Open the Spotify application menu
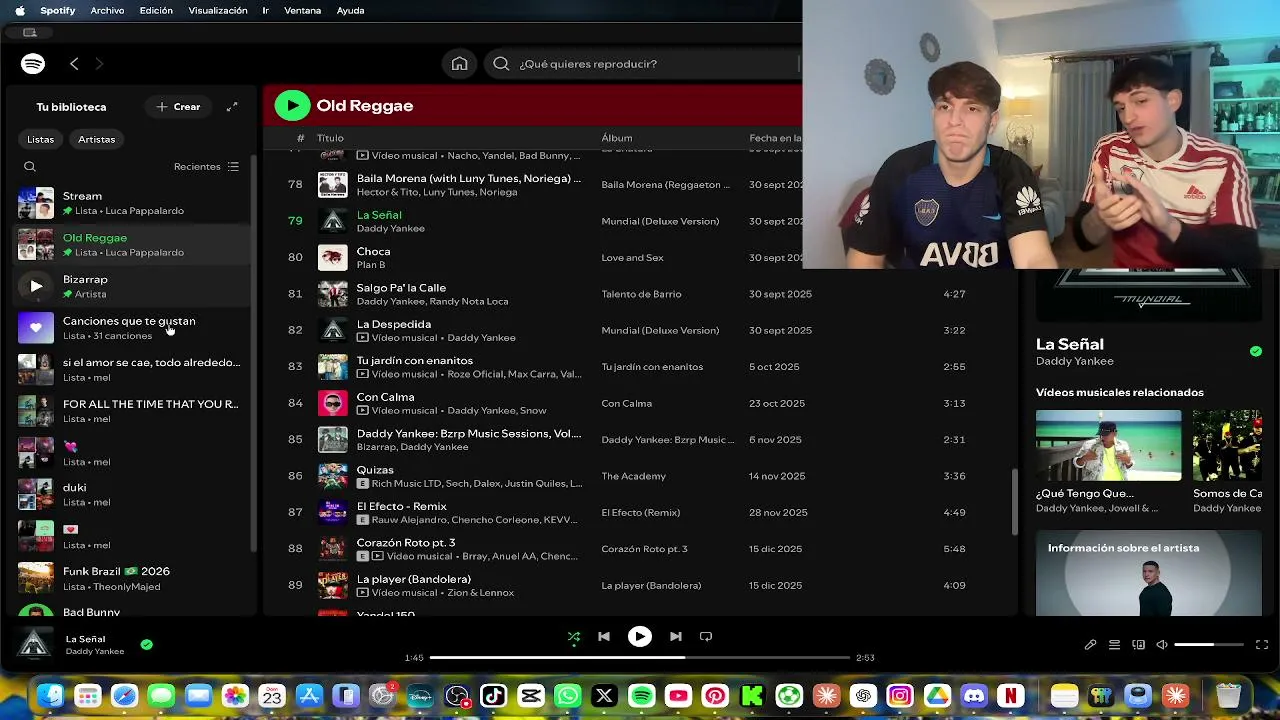Screen dimensions: 1280x720 click(x=57, y=10)
